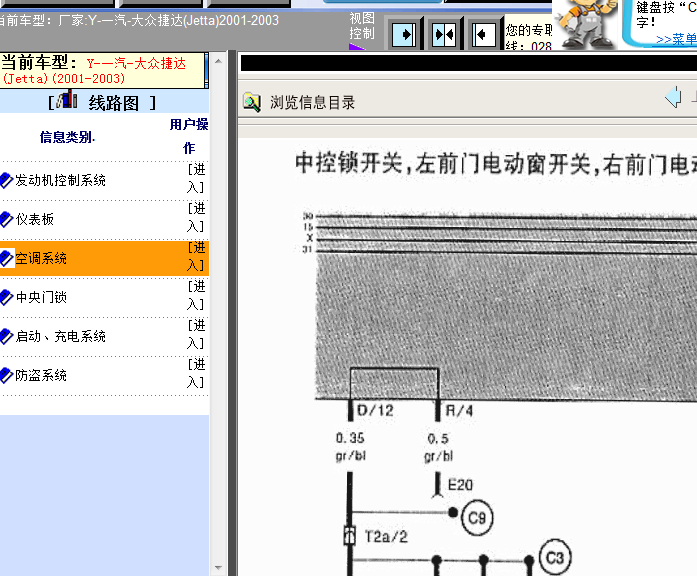Click the 0.5 gr/bl wire label

[438, 448]
